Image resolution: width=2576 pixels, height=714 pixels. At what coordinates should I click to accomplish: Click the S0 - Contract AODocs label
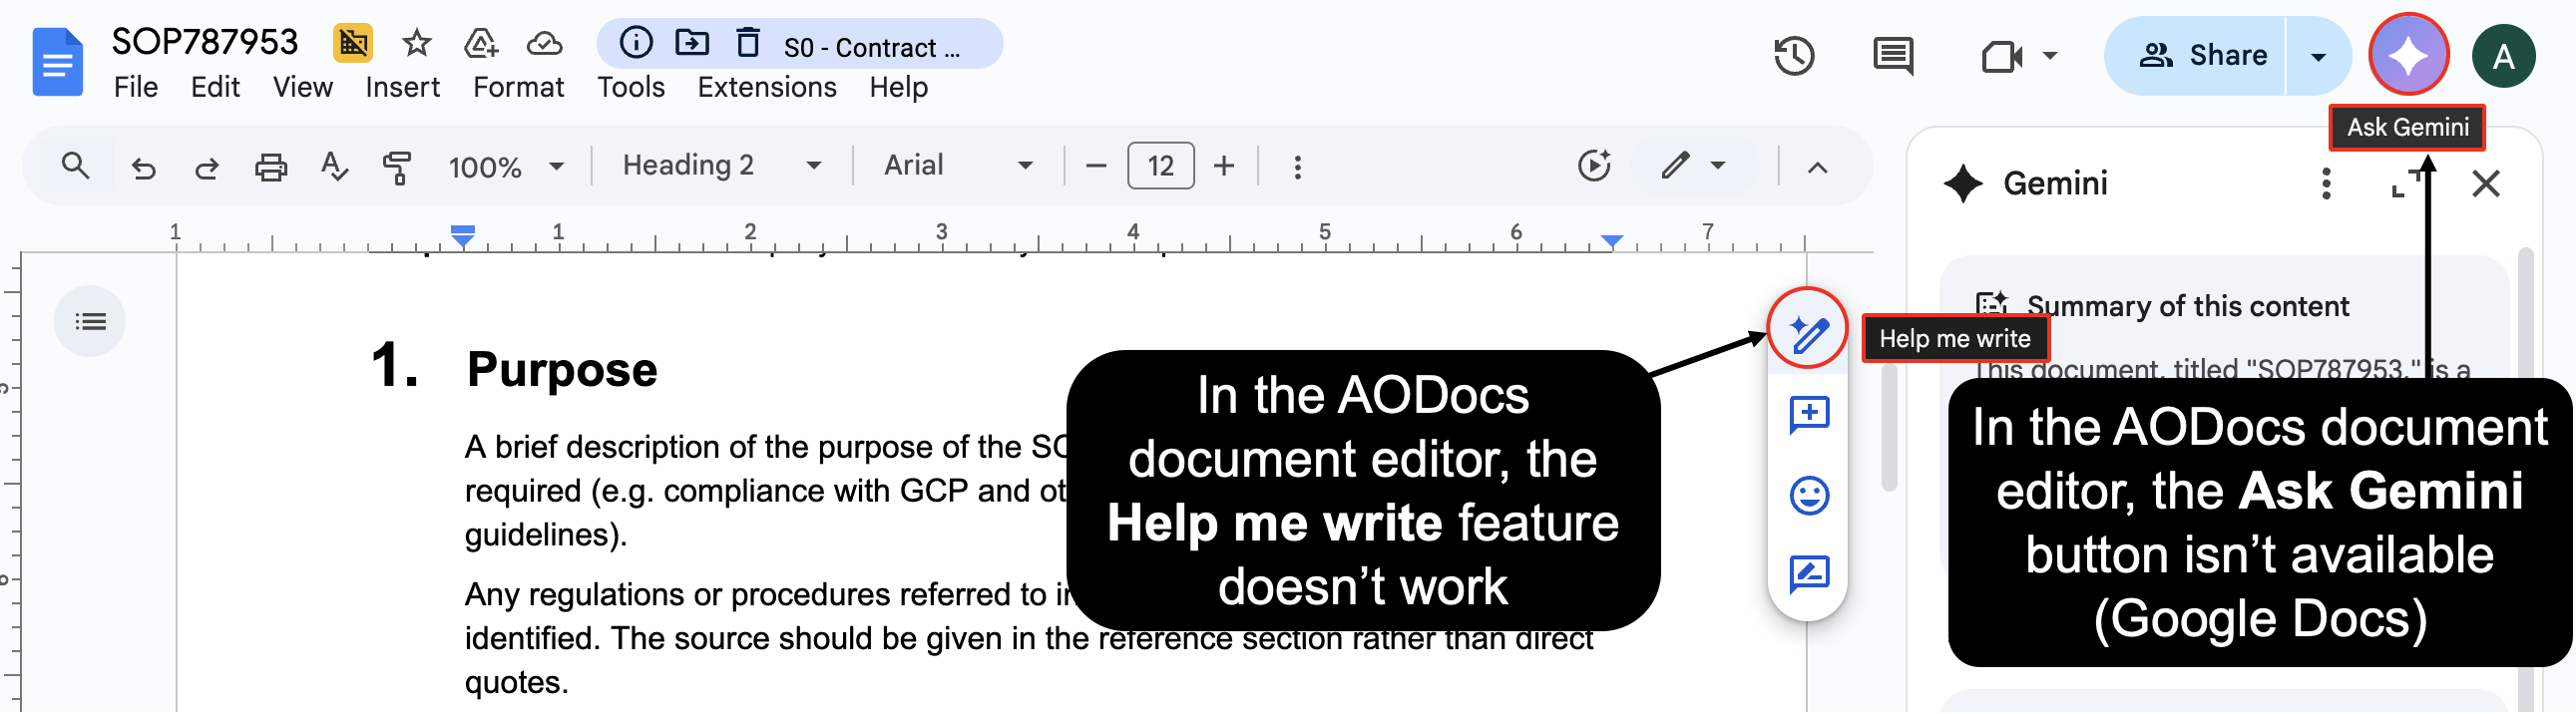pos(871,47)
